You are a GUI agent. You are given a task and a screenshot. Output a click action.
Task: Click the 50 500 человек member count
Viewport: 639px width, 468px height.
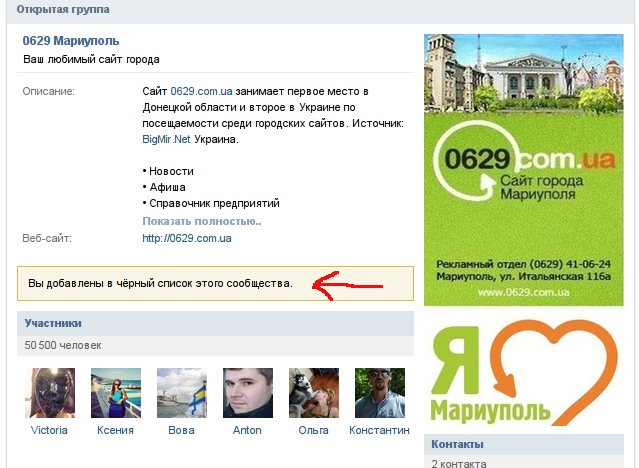(63, 345)
